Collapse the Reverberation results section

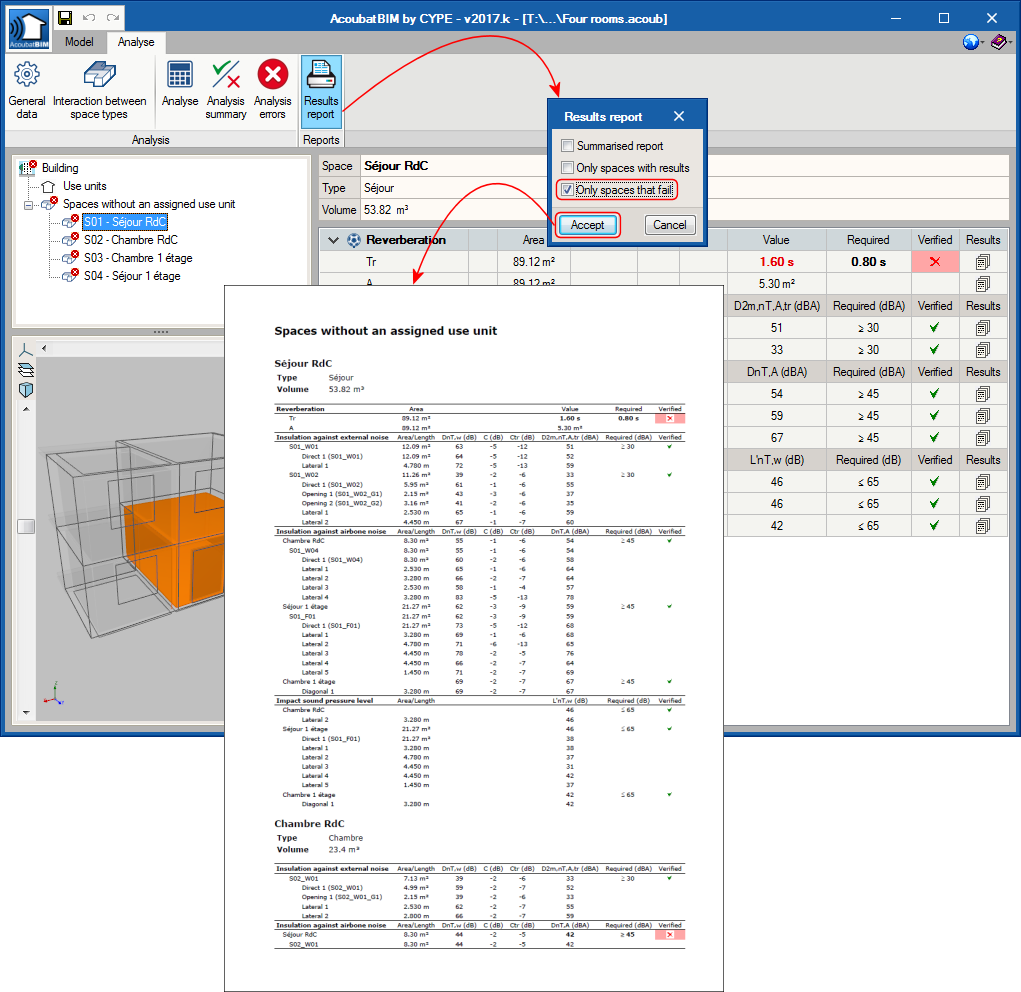point(335,240)
